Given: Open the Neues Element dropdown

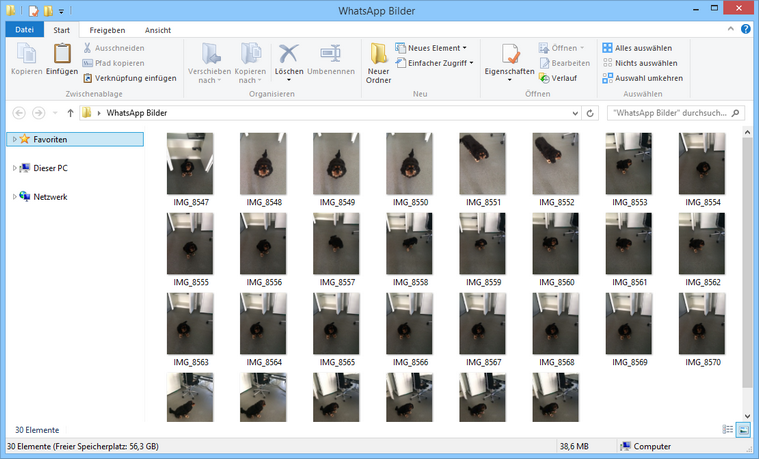Looking at the screenshot, I should coord(431,47).
